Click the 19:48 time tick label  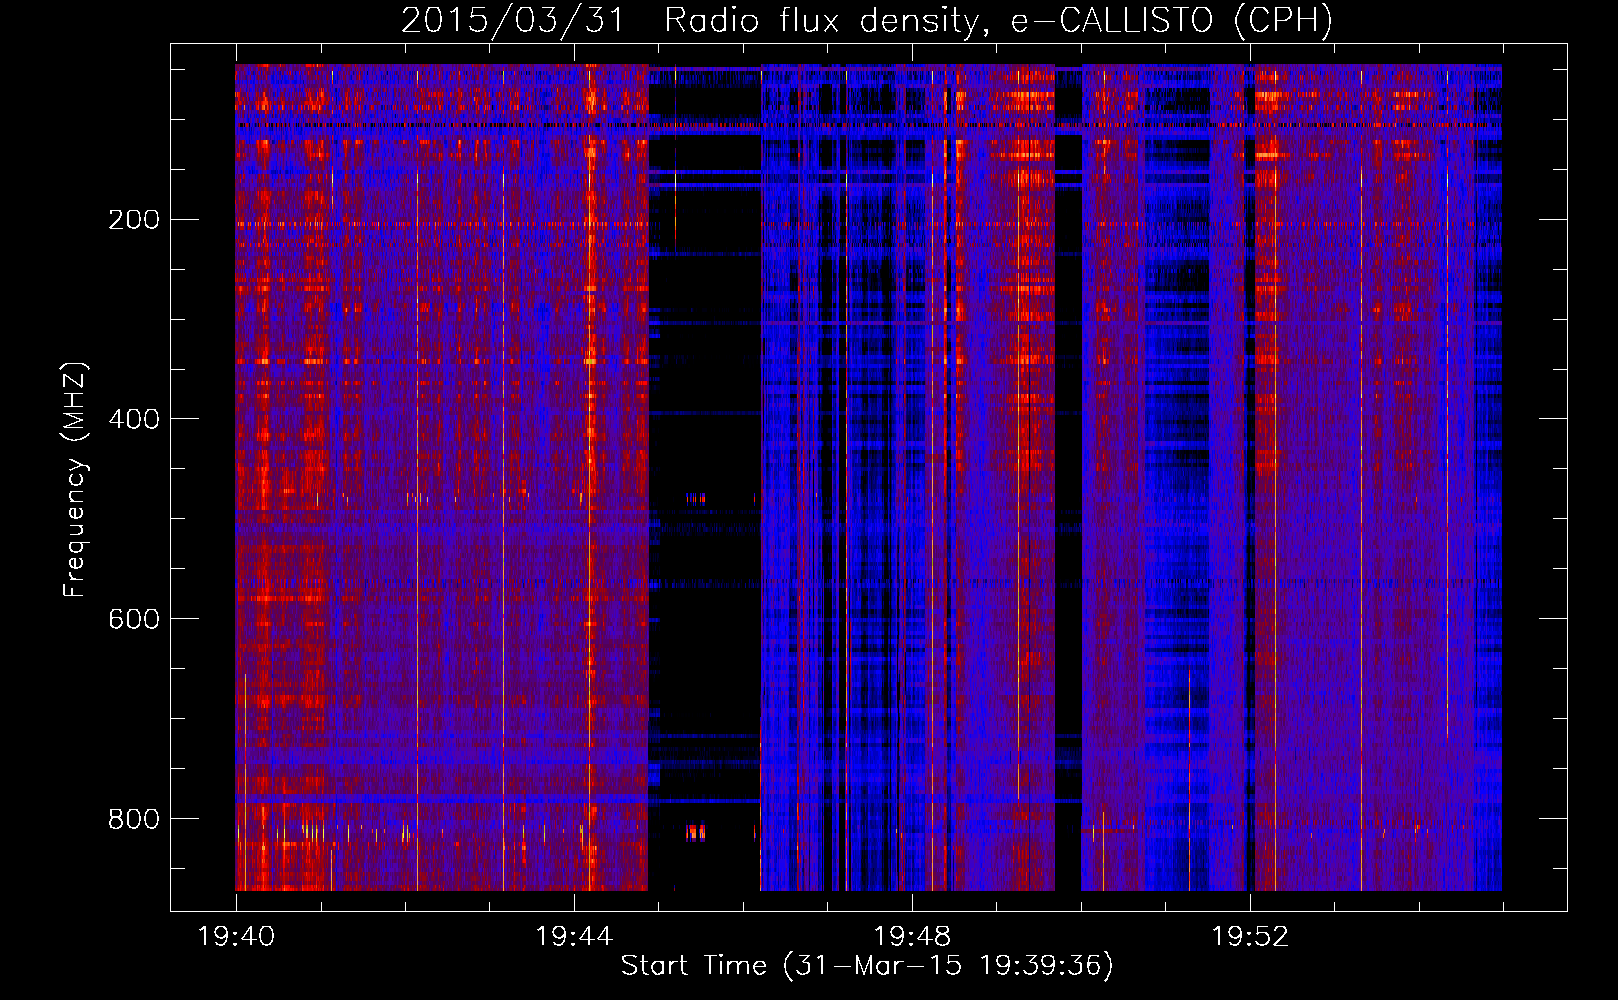coord(912,937)
